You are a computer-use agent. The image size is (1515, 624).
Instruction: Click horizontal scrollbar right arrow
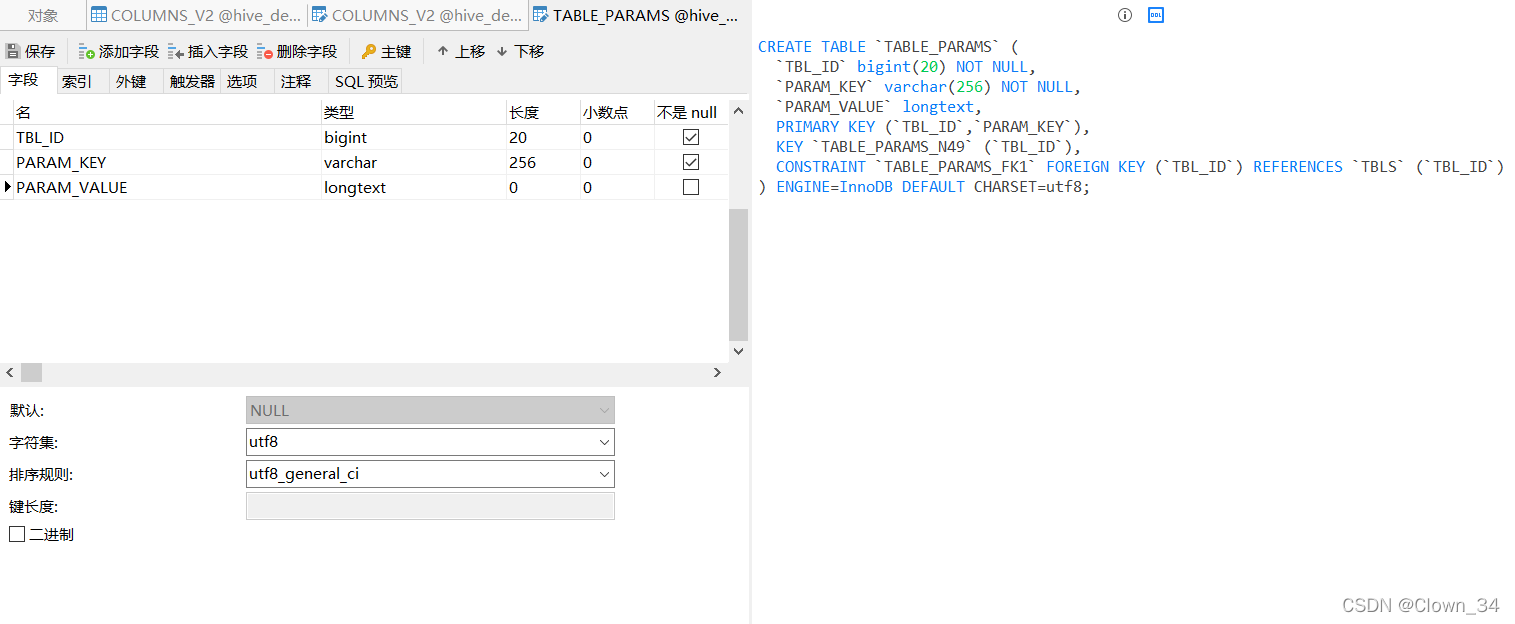click(x=717, y=372)
